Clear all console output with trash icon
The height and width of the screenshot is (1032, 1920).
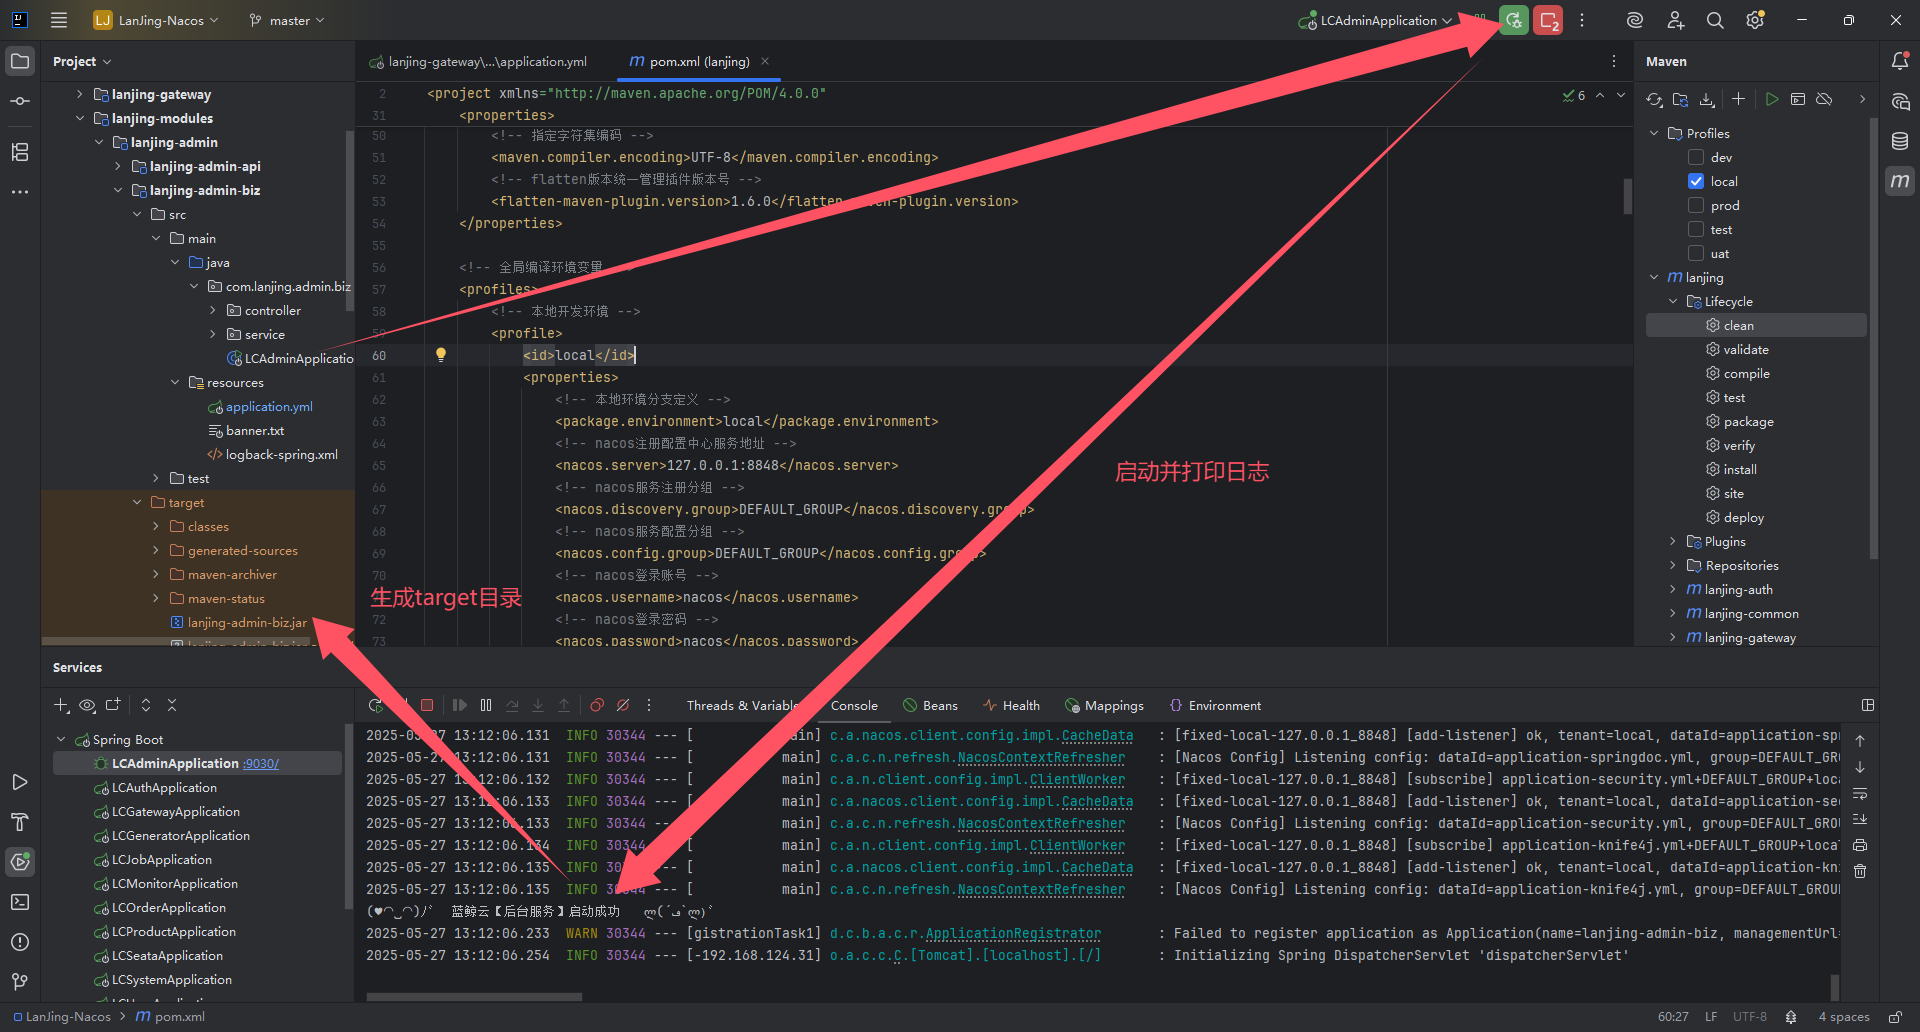(x=1860, y=871)
